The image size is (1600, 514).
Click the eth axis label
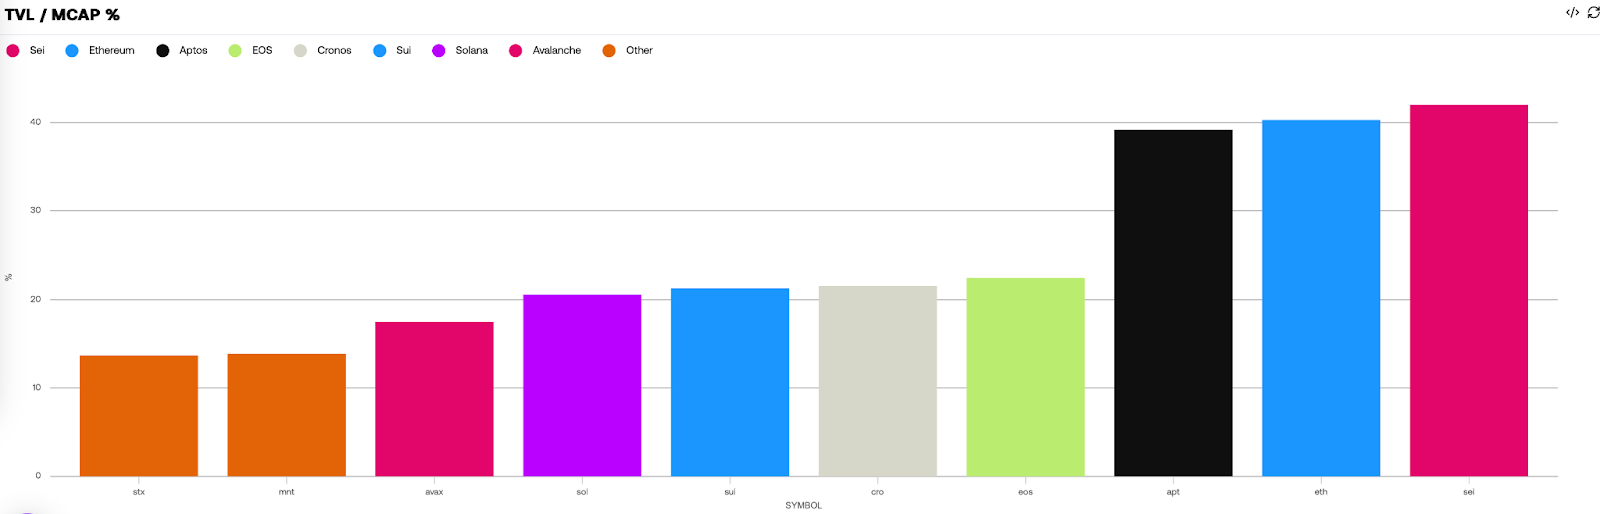[x=1321, y=492]
